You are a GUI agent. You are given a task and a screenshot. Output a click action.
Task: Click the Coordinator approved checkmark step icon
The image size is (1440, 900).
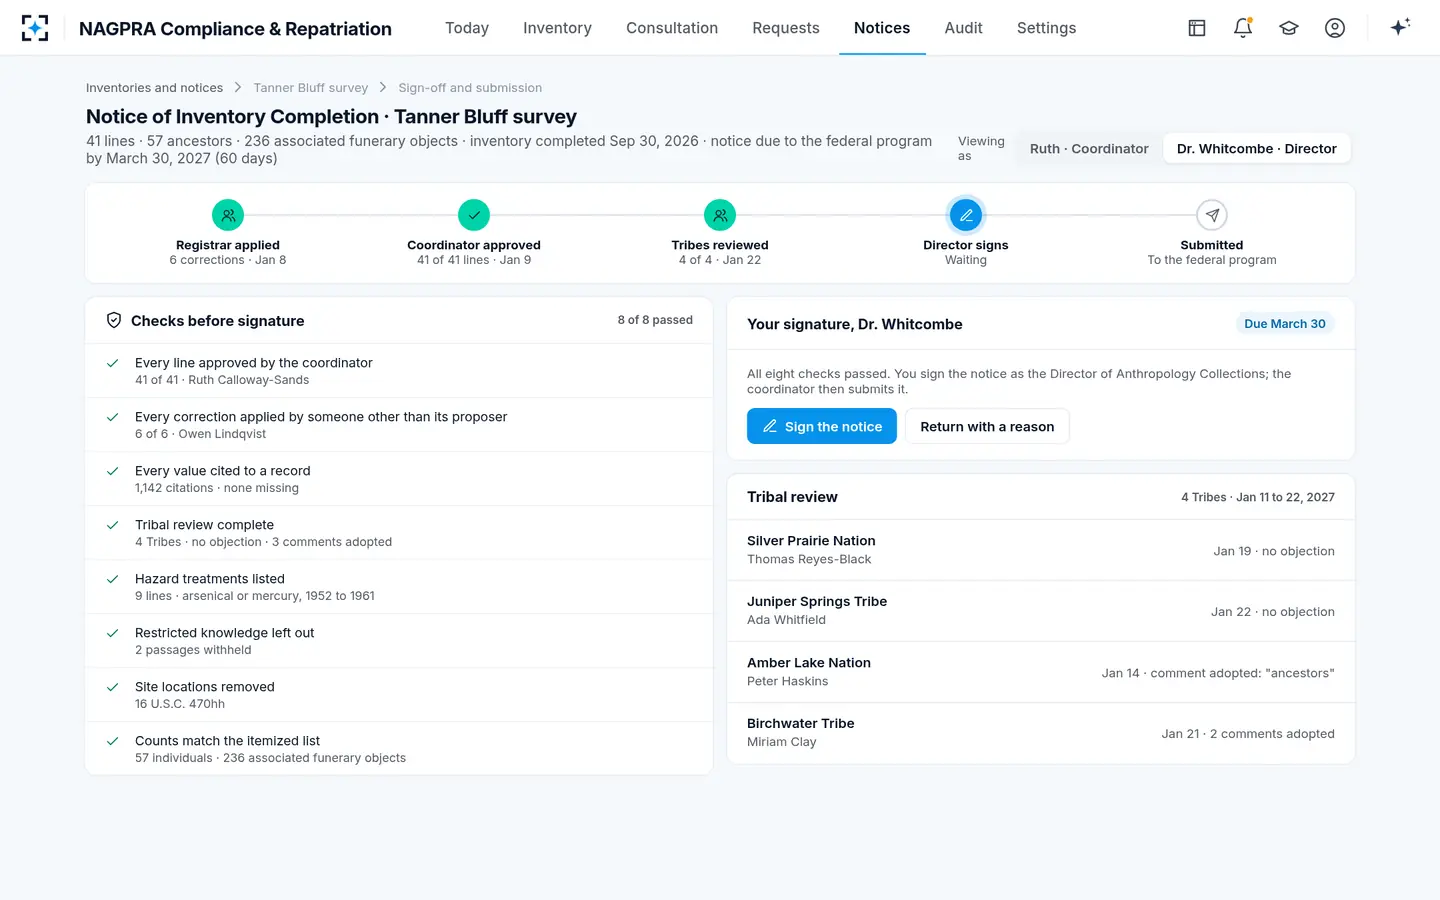(474, 215)
